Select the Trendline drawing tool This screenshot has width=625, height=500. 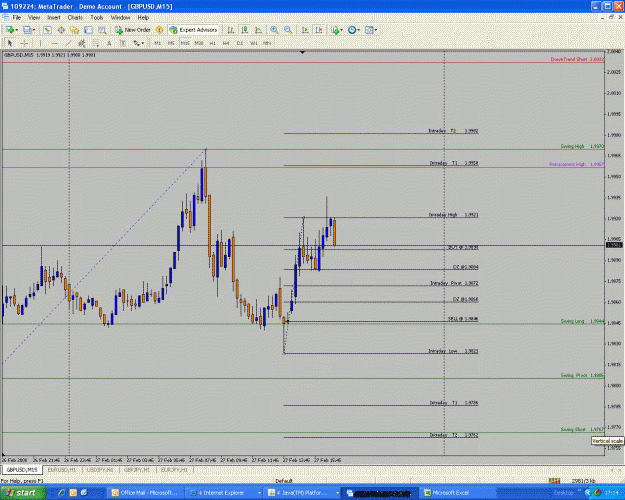tap(68, 43)
